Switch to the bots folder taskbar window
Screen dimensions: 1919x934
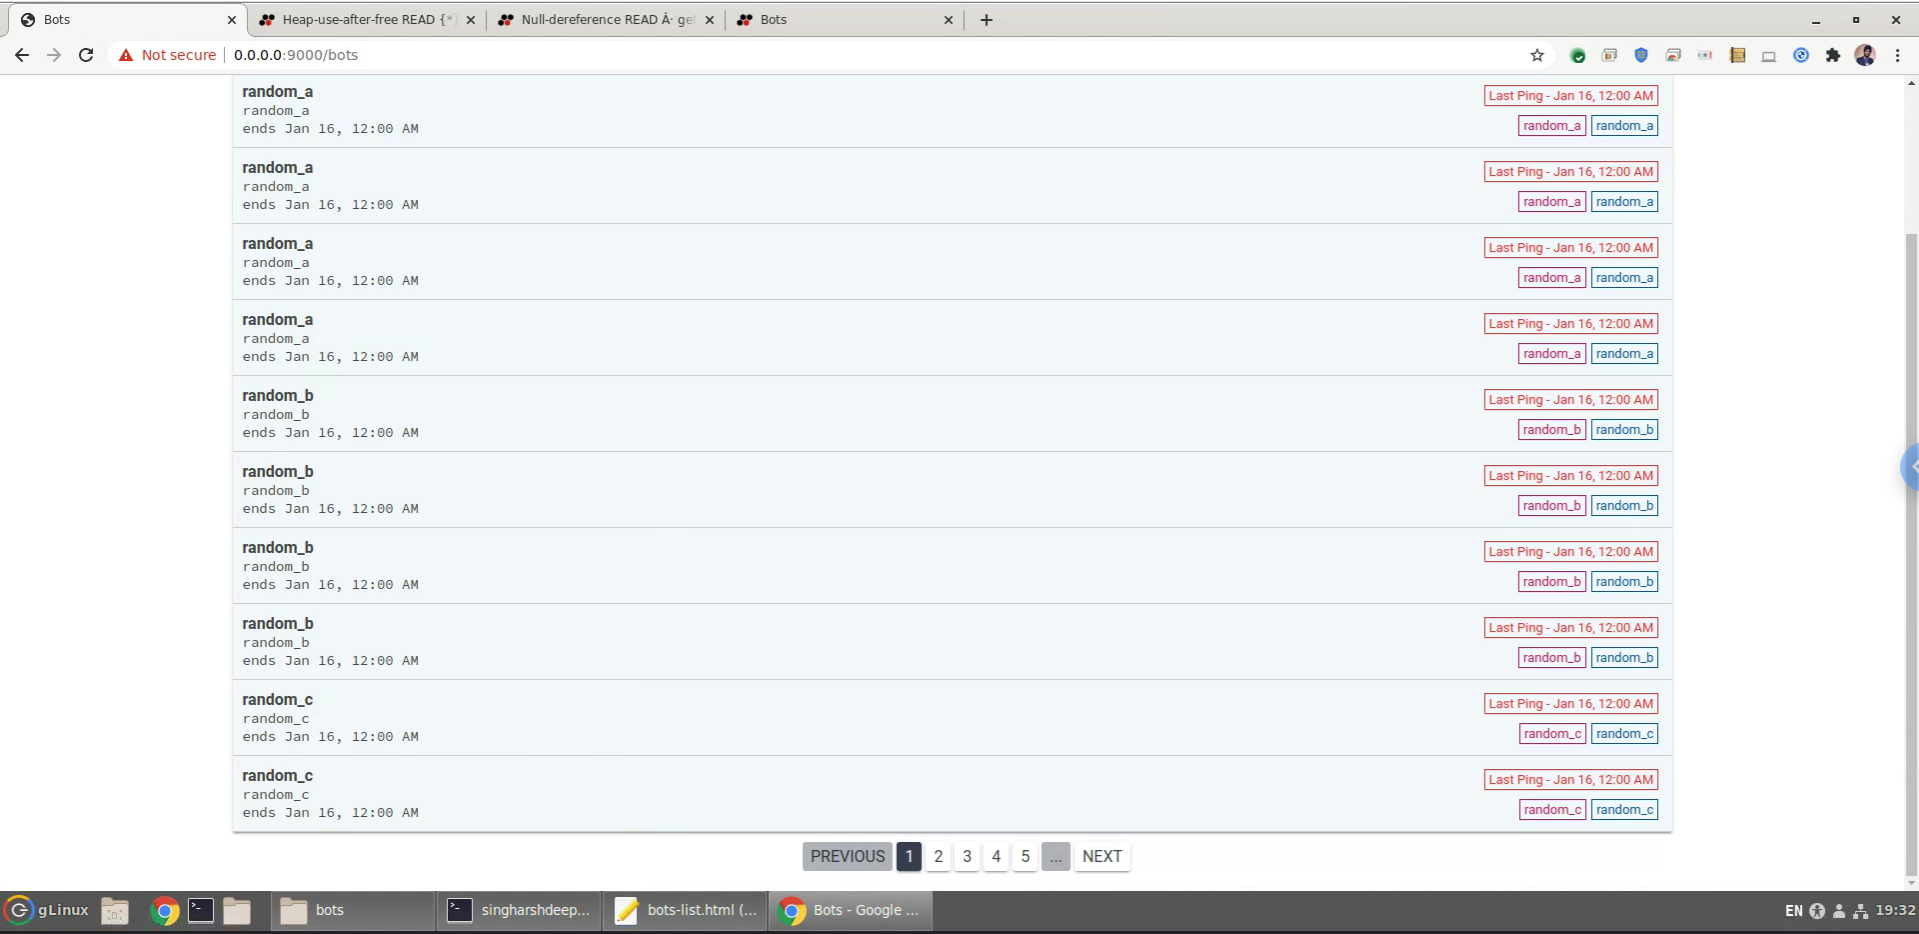(352, 910)
